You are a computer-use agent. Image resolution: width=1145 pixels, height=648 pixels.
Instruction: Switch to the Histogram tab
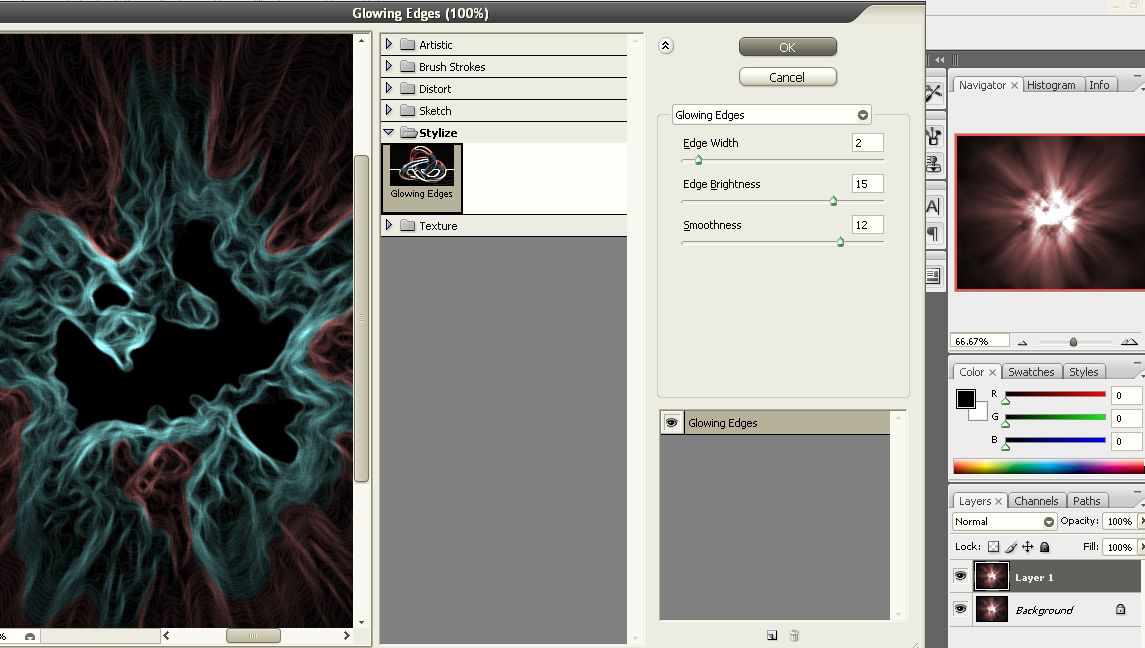pos(1051,85)
